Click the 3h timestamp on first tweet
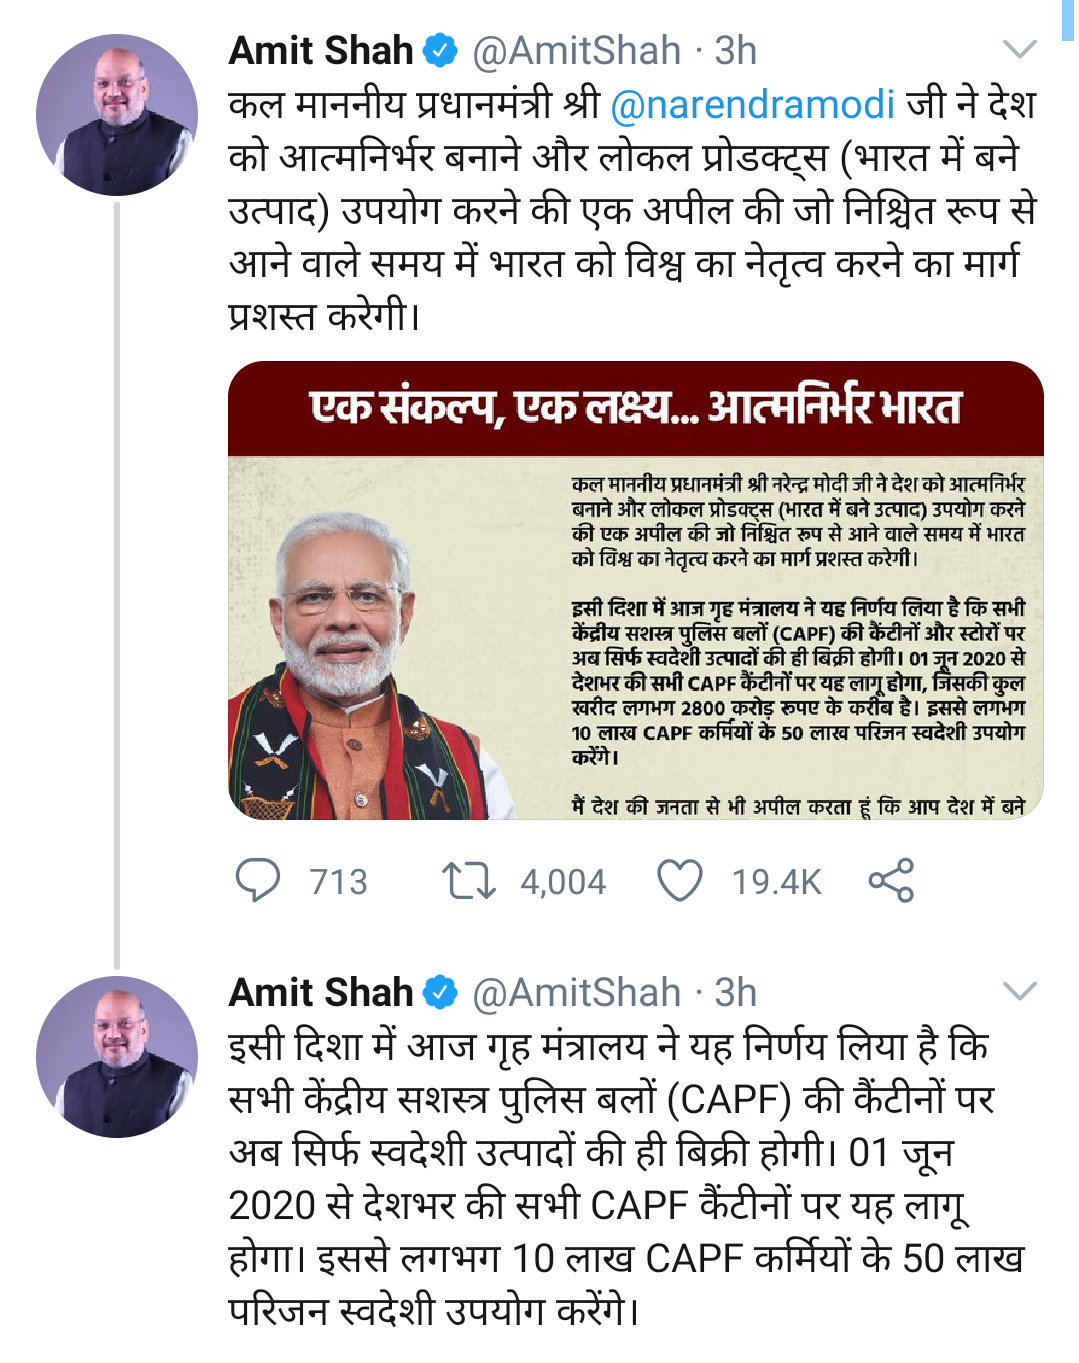The width and height of the screenshot is (1079, 1363). point(736,50)
